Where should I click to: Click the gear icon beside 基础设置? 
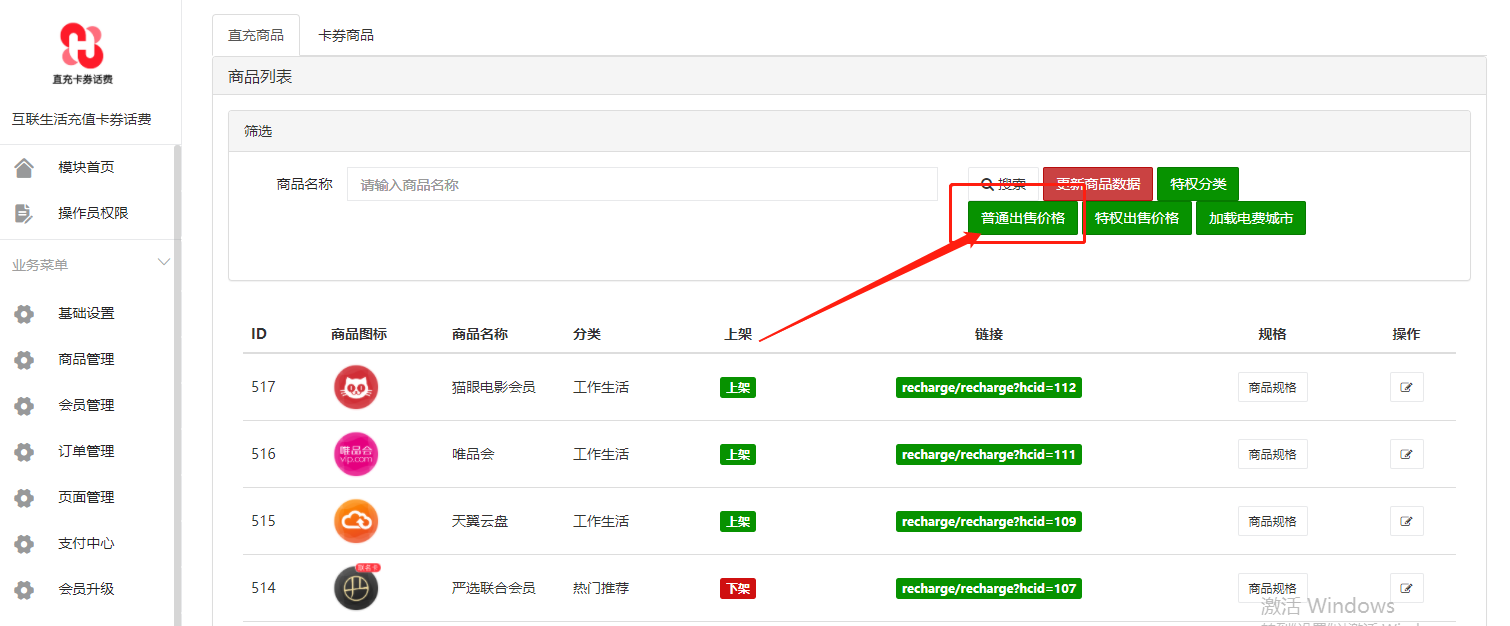(x=24, y=314)
